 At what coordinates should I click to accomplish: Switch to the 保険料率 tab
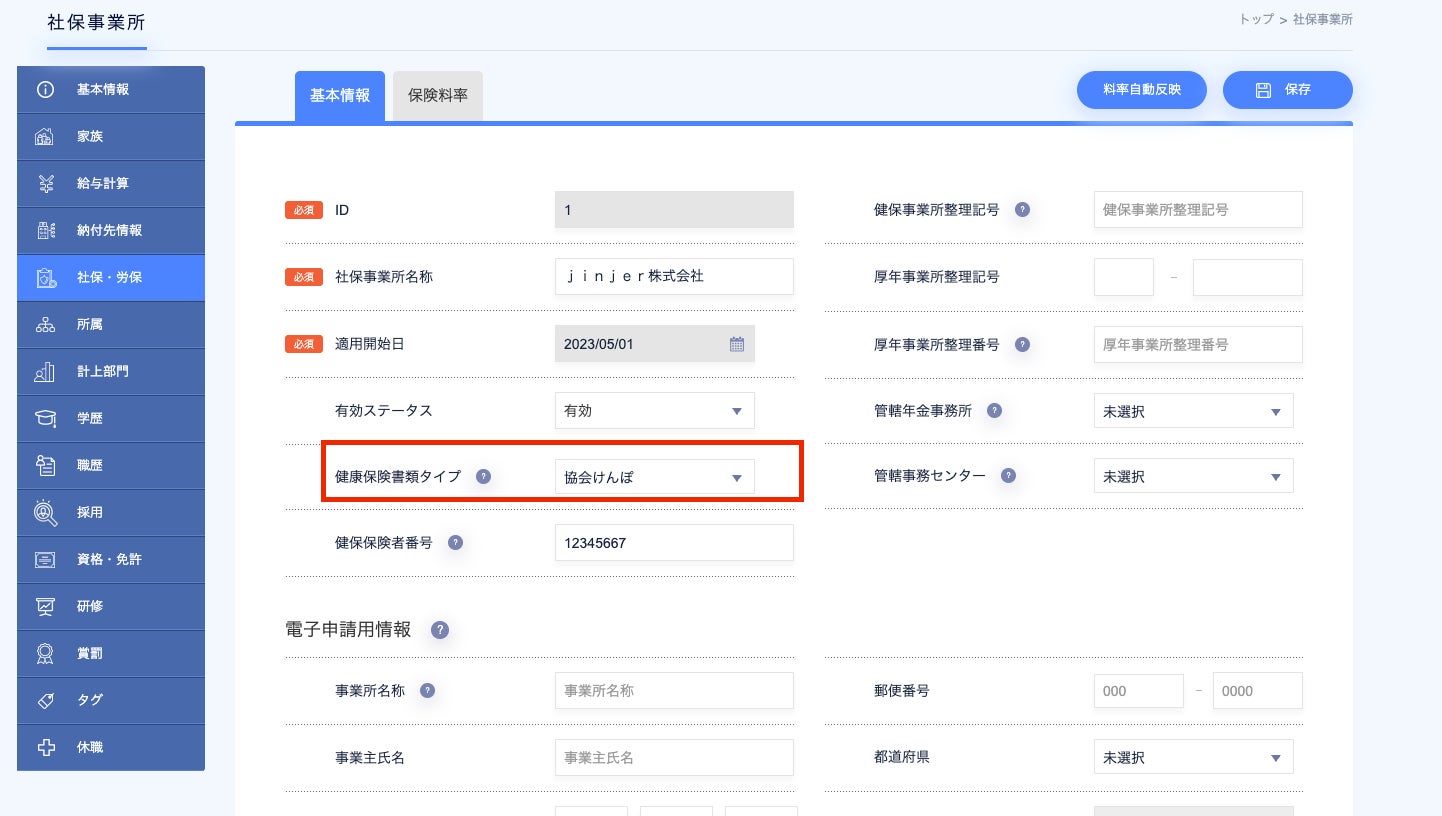pos(438,96)
